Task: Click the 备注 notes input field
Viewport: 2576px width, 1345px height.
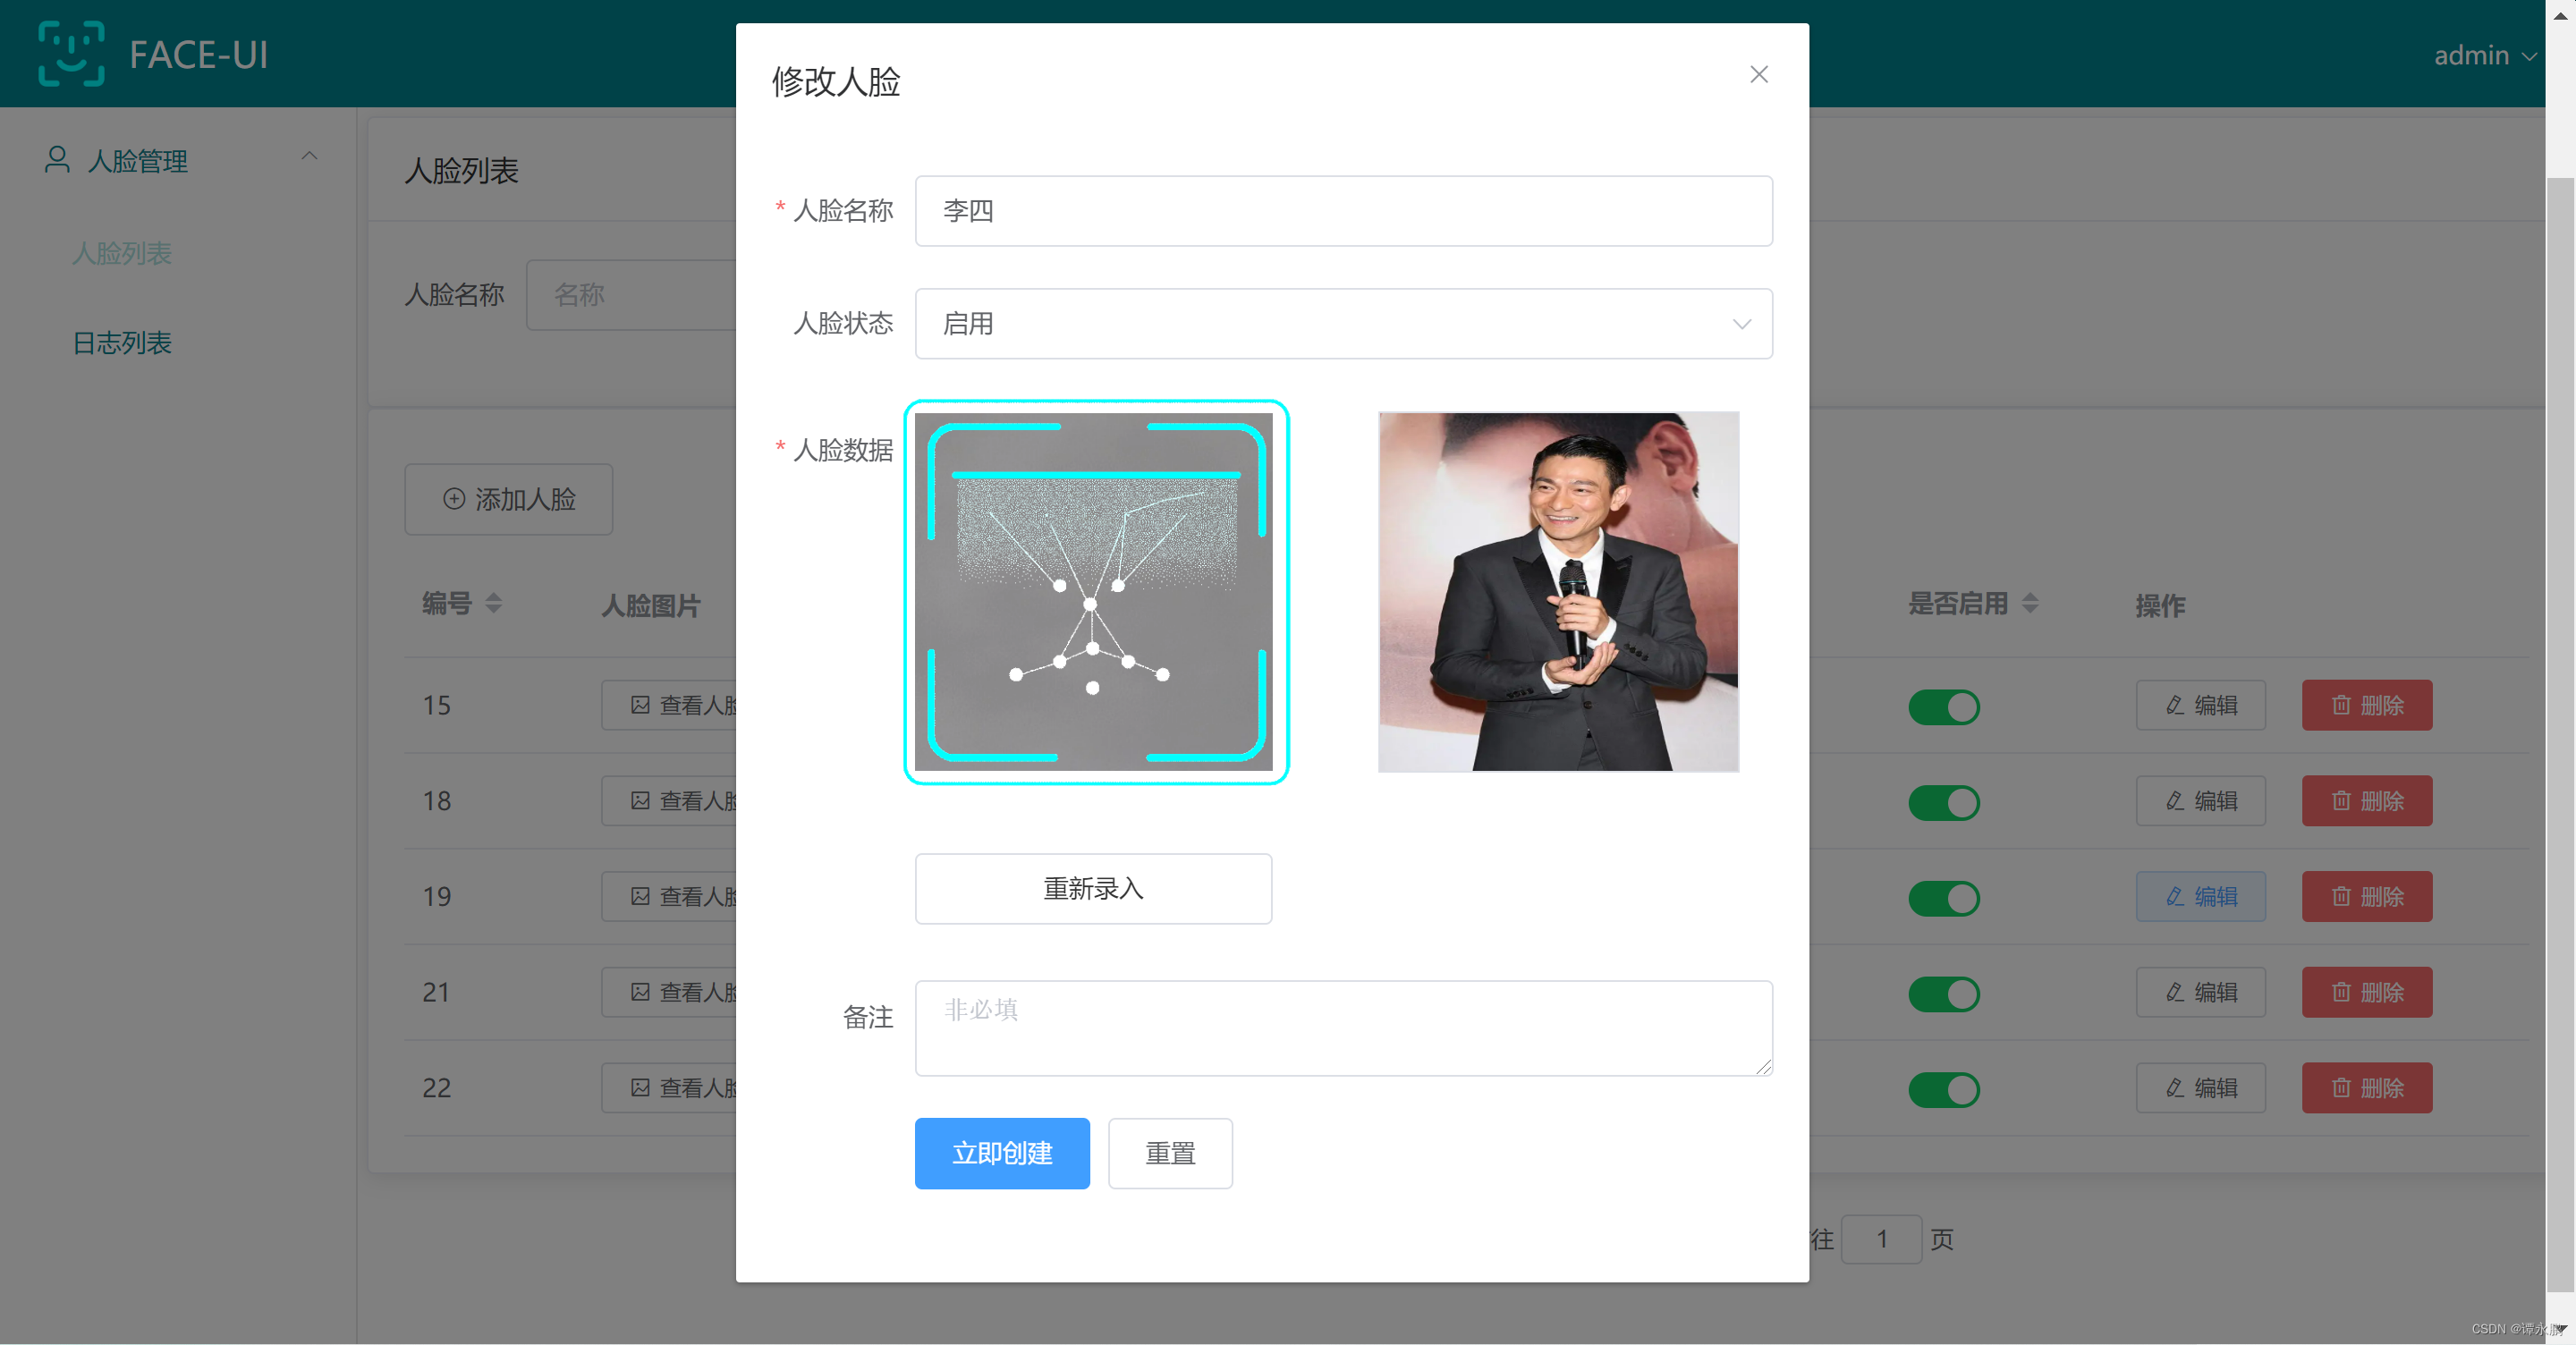Action: [x=1343, y=1023]
